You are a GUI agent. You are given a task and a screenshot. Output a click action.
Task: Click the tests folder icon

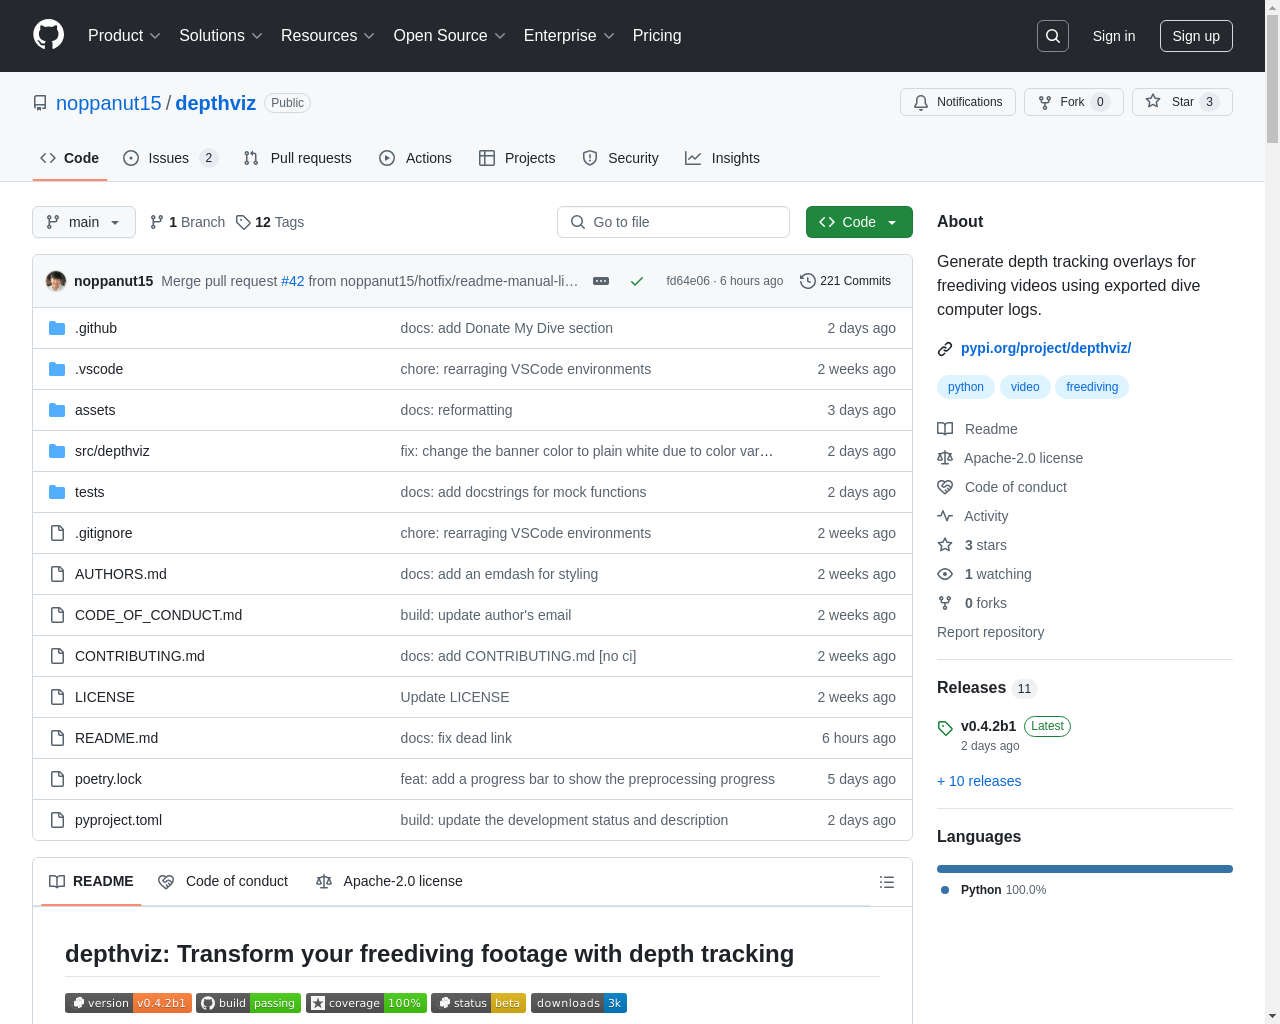coord(57,492)
